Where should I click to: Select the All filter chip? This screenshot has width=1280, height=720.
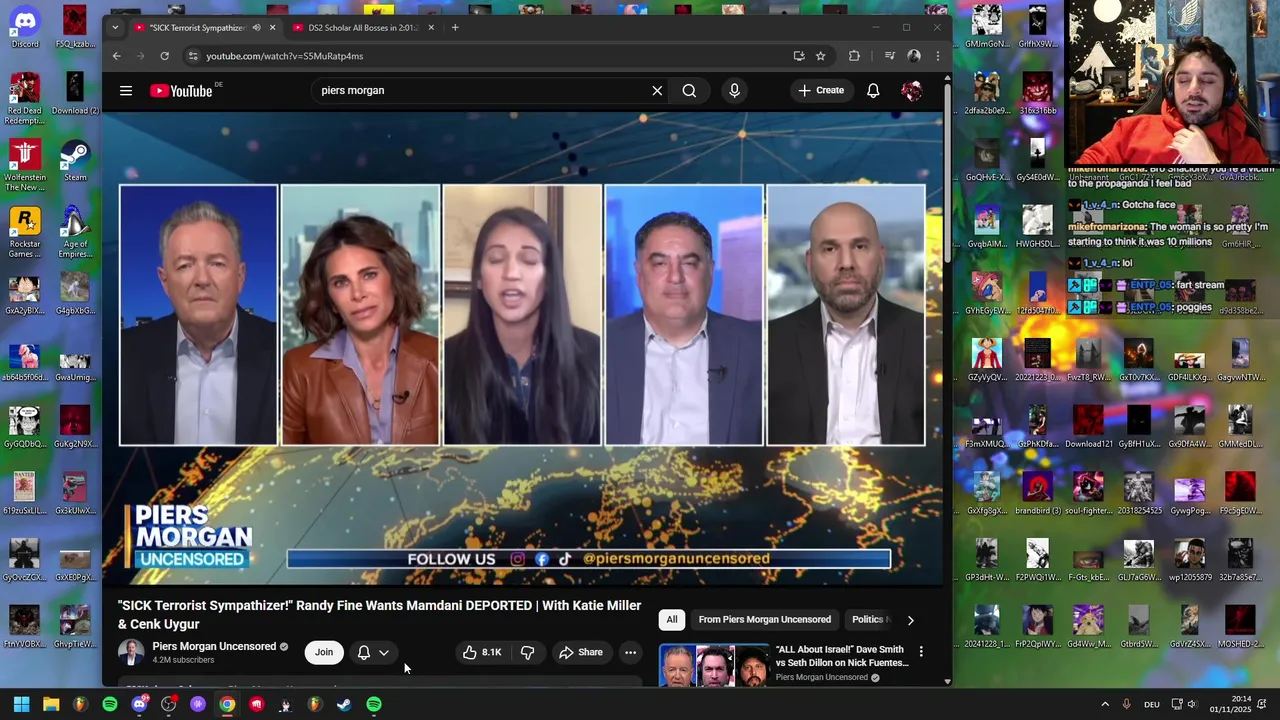672,620
